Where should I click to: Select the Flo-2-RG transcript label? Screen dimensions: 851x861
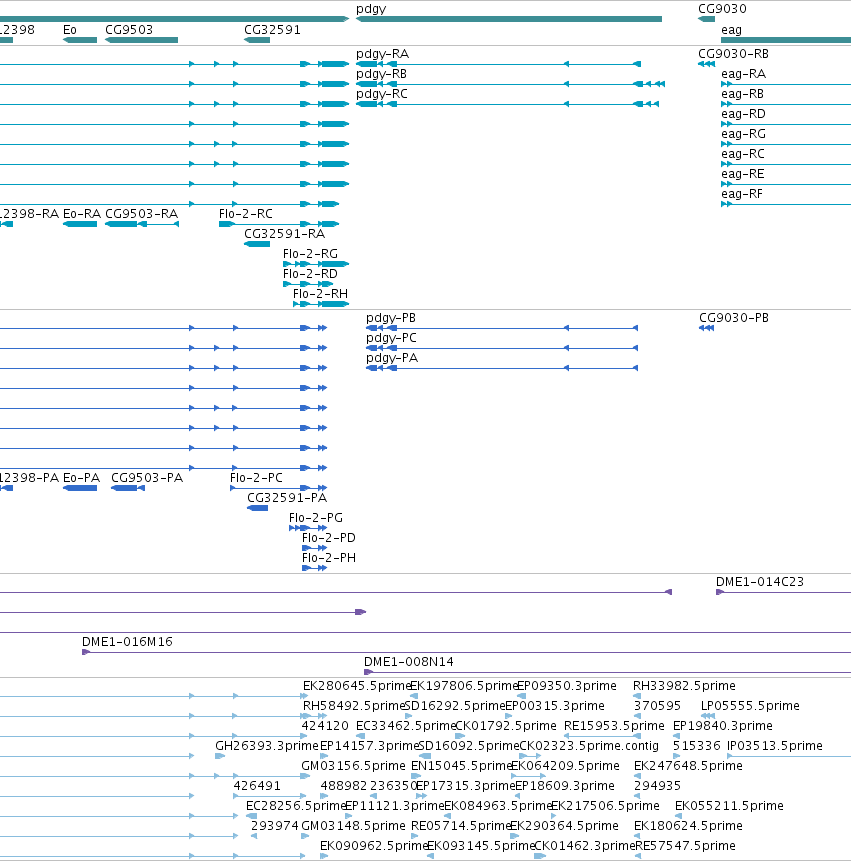click(x=310, y=254)
